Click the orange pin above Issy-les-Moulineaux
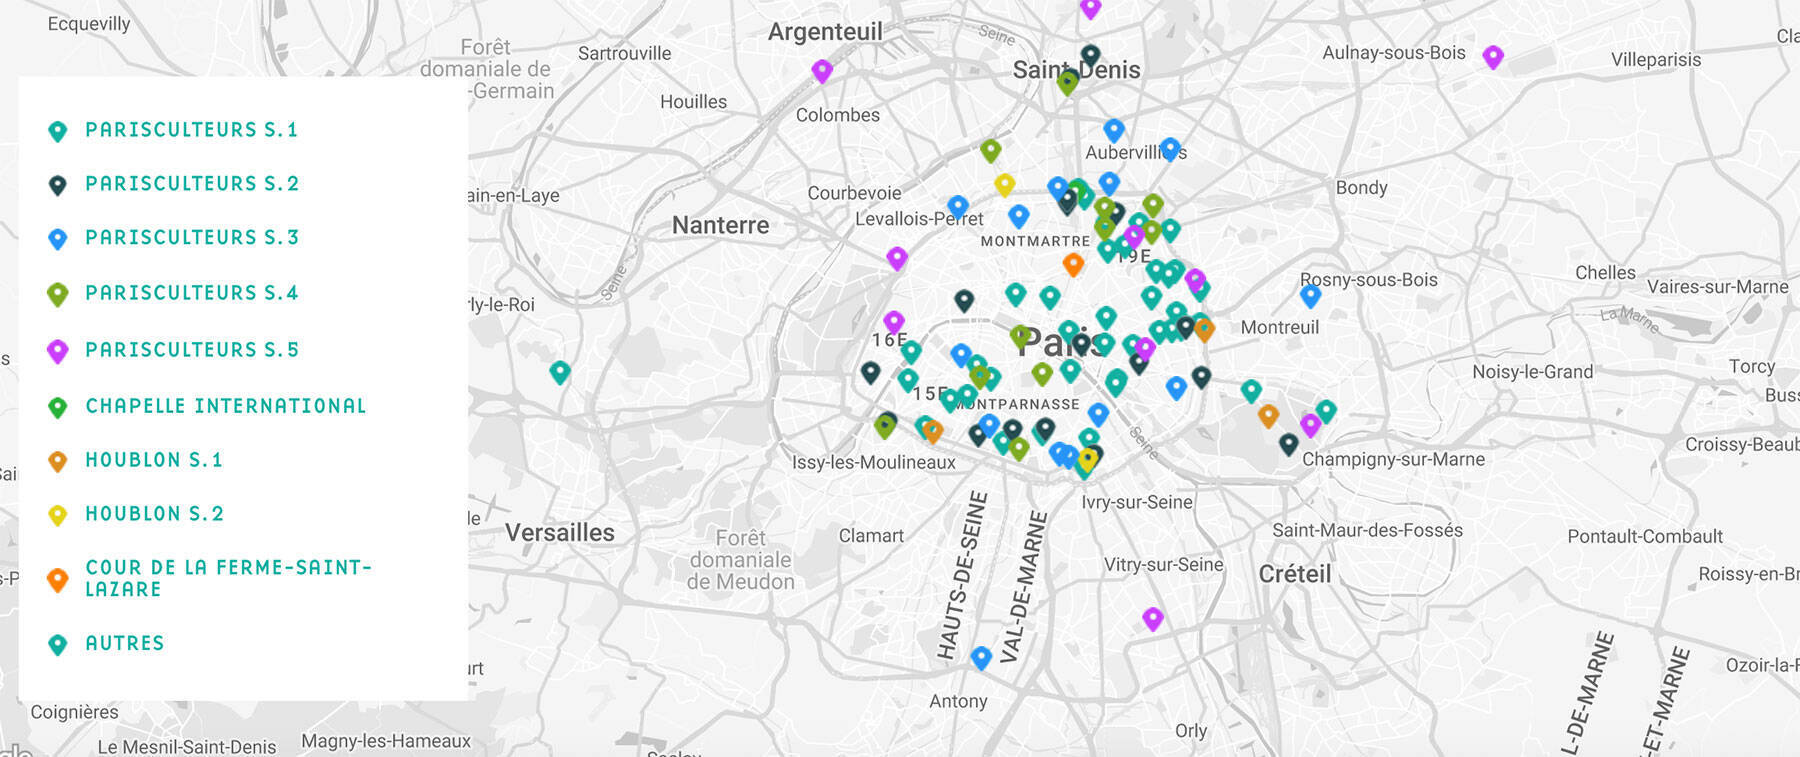 pos(933,431)
